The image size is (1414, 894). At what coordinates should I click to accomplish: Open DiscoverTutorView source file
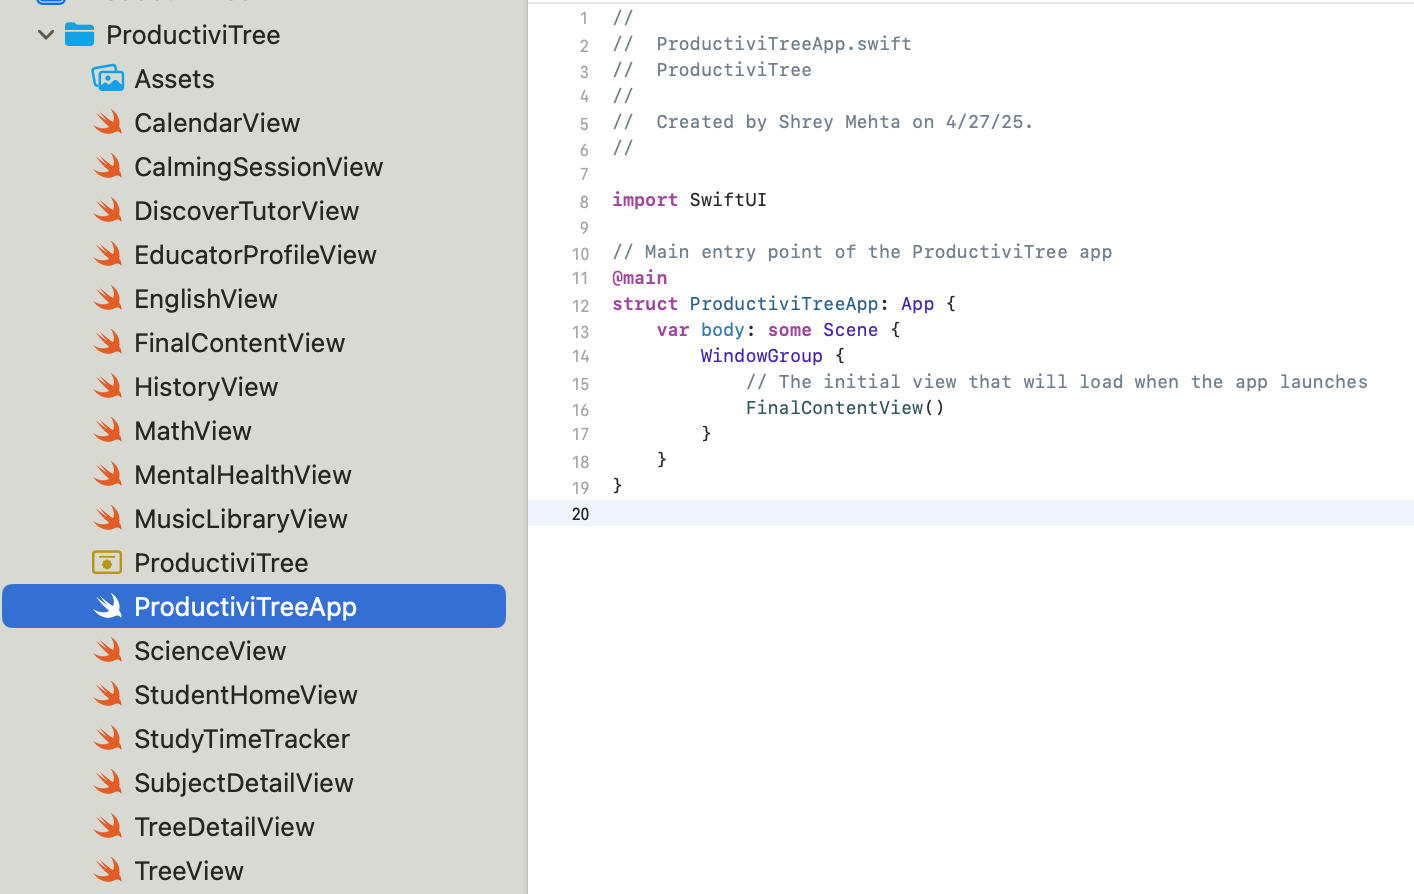pyautogui.click(x=246, y=210)
